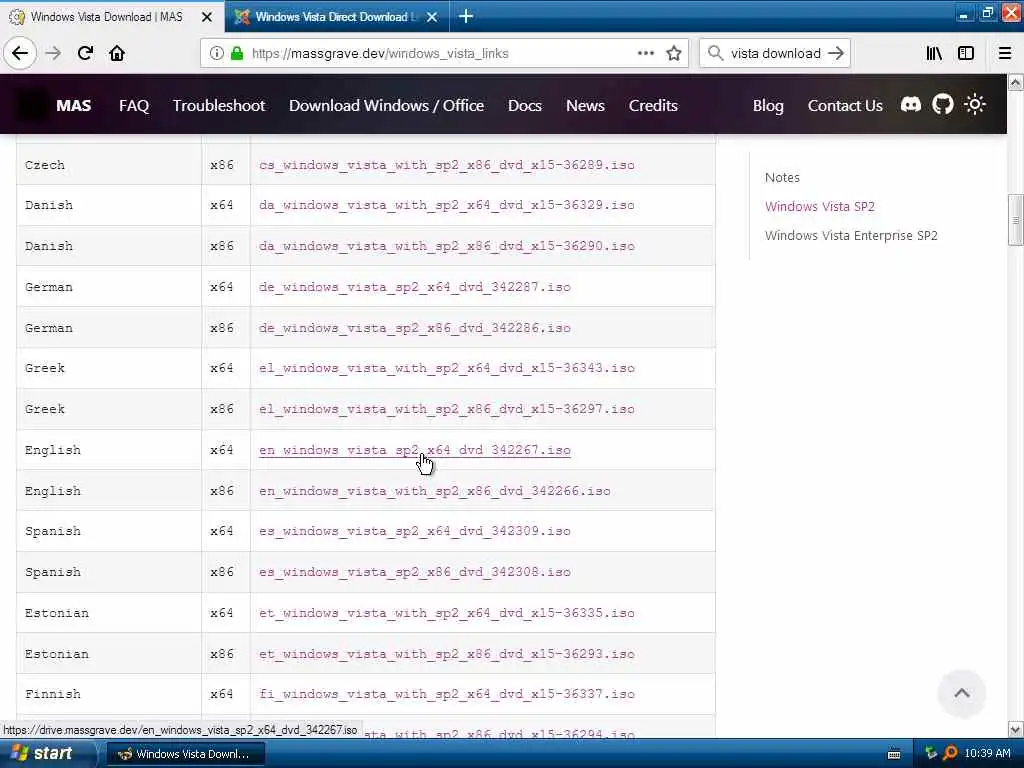Download Czech x86 Vista ISO link

(x=447, y=165)
